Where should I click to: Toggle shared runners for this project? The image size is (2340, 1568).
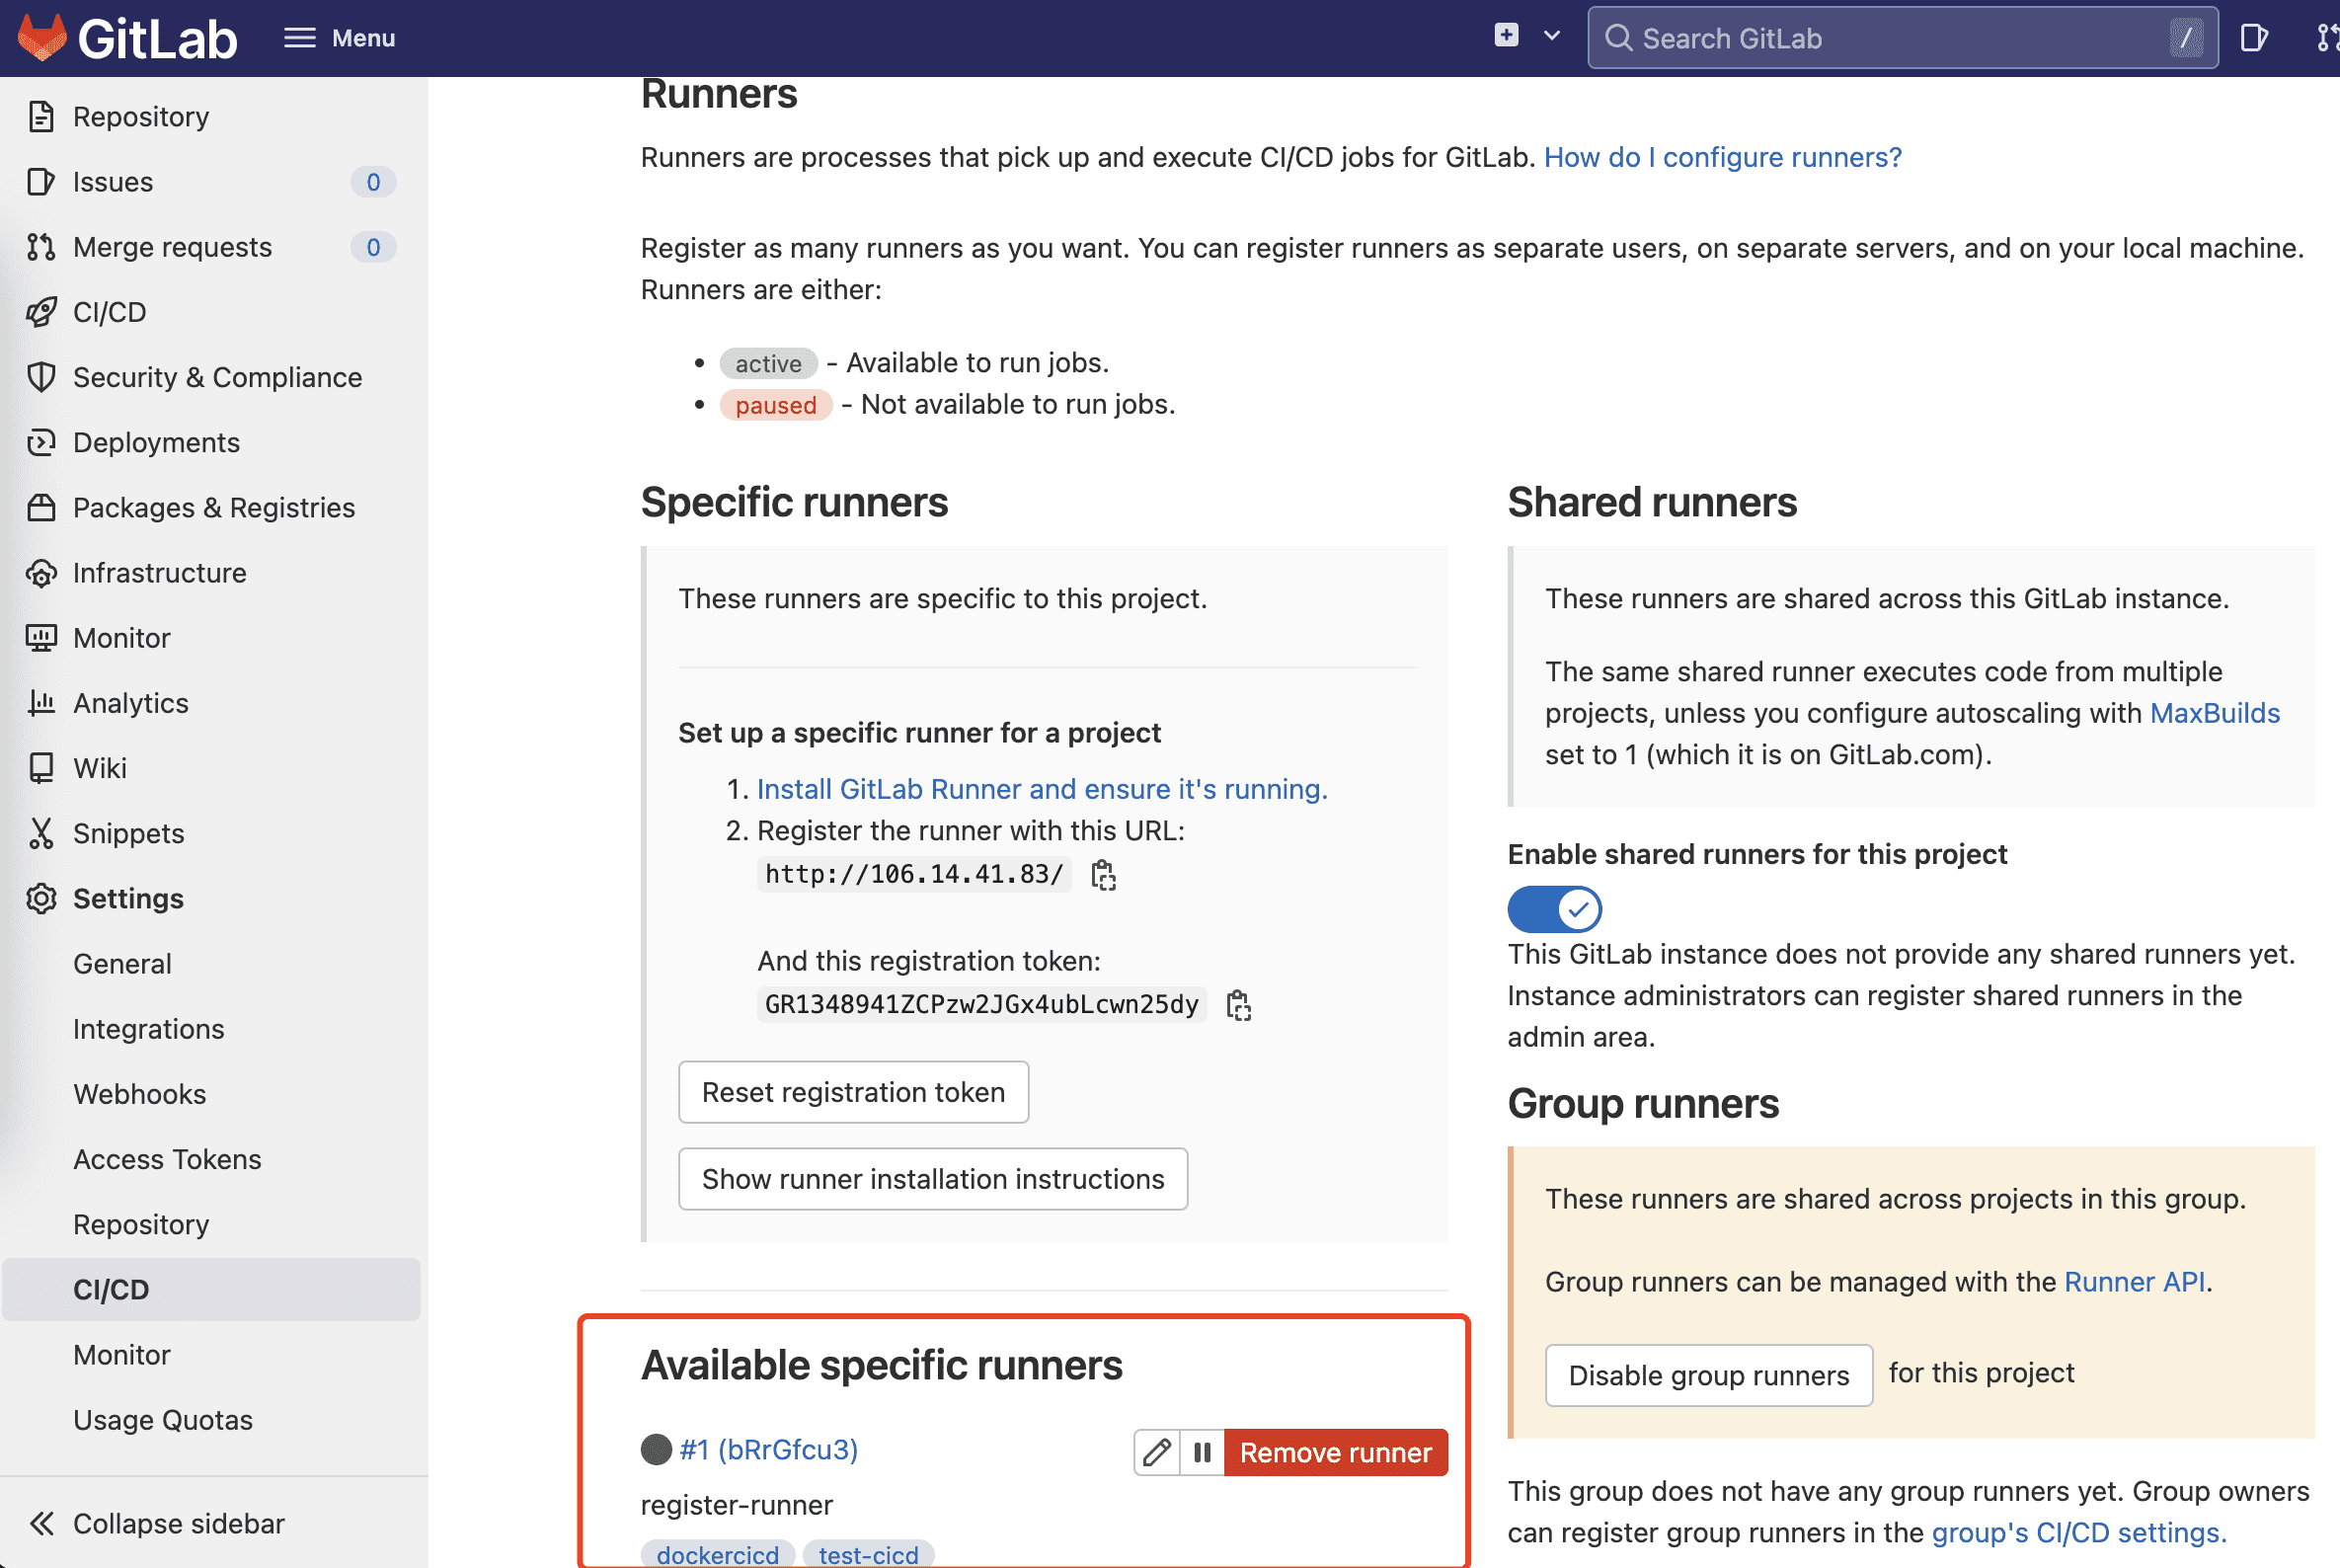(1554, 909)
